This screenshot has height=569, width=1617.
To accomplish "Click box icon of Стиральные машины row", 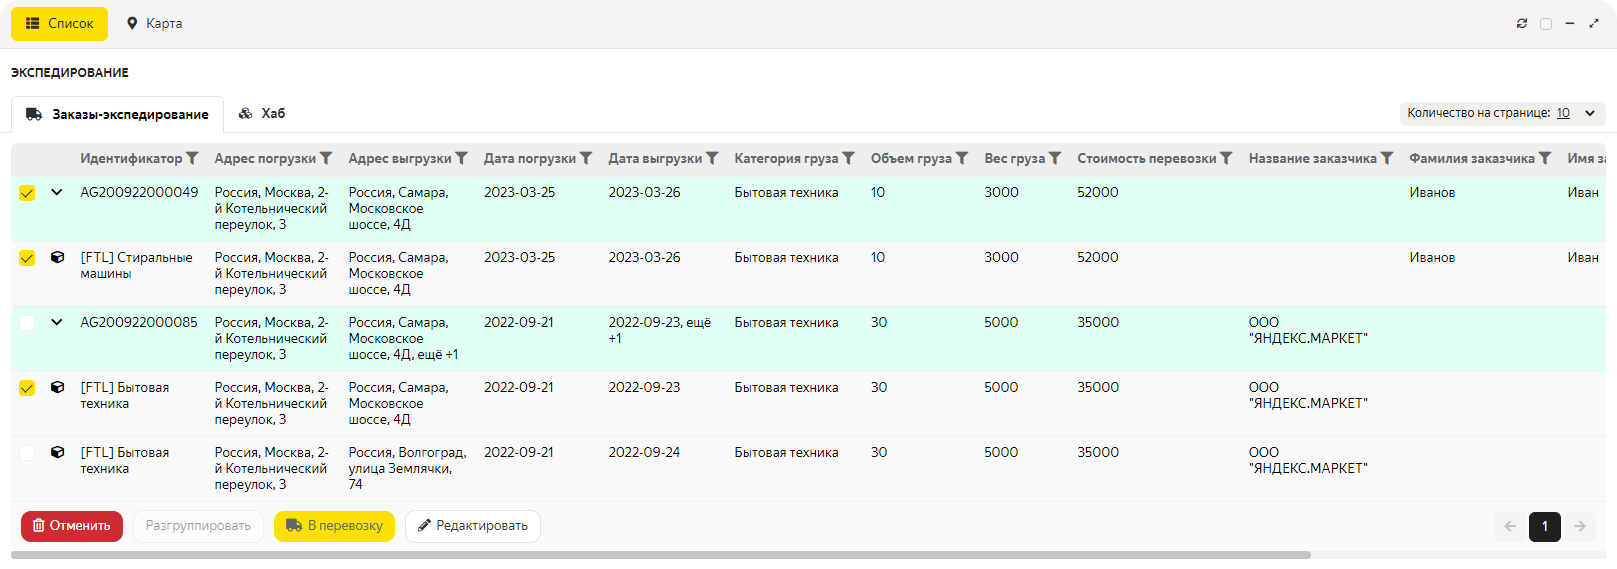I will tap(57, 258).
